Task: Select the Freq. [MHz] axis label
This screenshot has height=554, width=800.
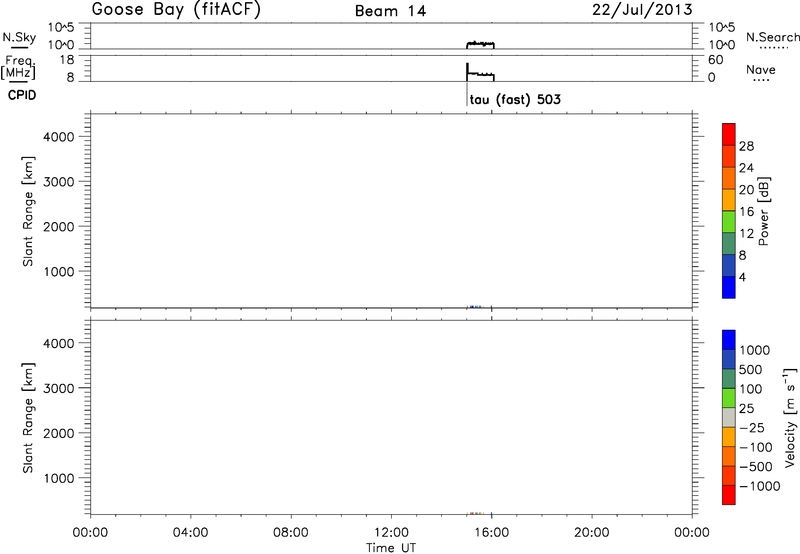Action: click(19, 67)
